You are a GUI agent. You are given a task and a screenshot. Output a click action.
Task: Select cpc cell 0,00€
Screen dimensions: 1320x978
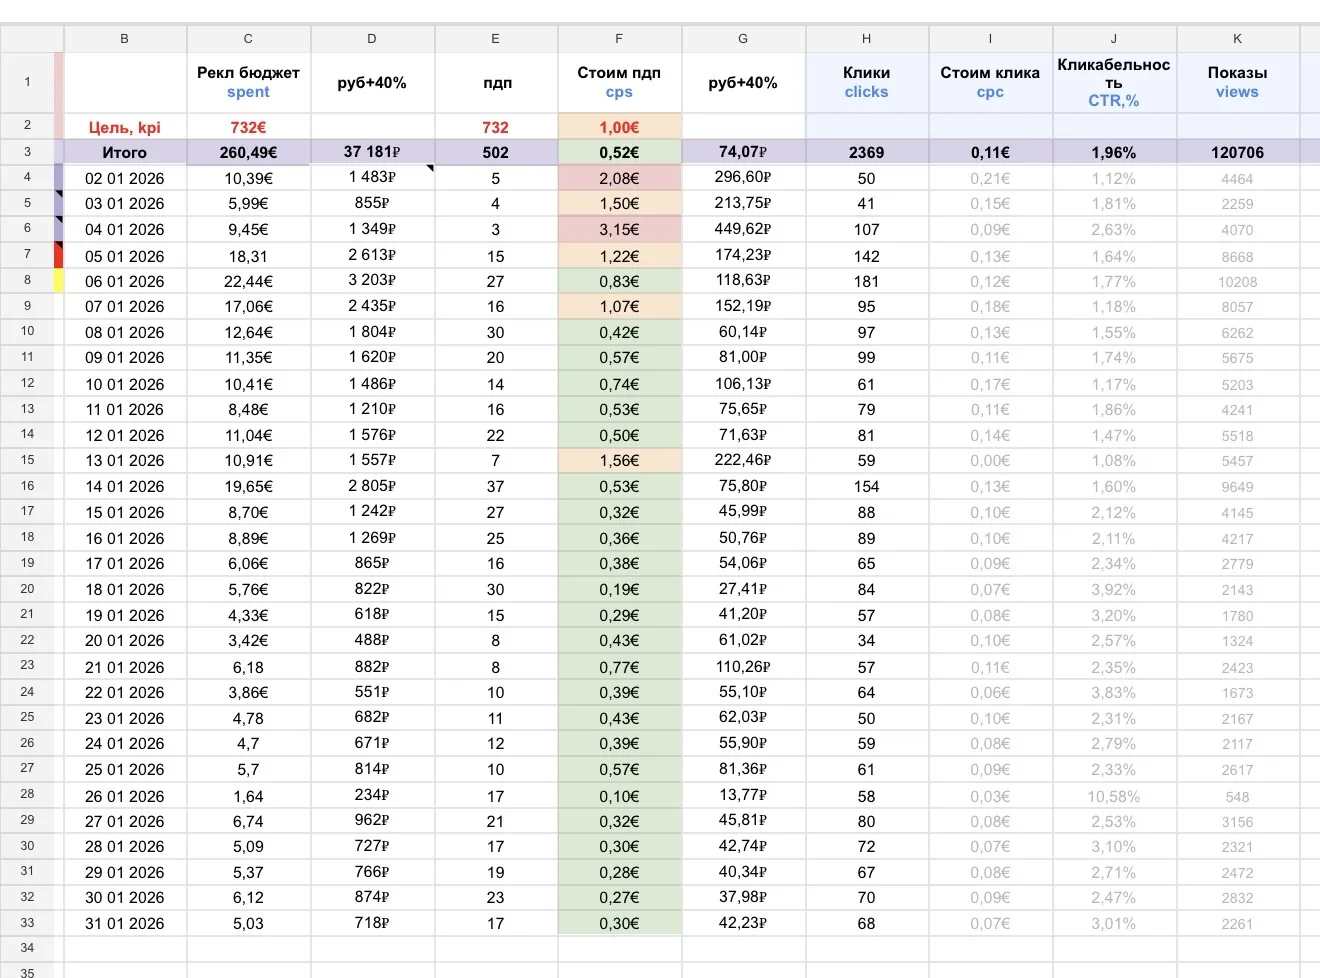(990, 460)
